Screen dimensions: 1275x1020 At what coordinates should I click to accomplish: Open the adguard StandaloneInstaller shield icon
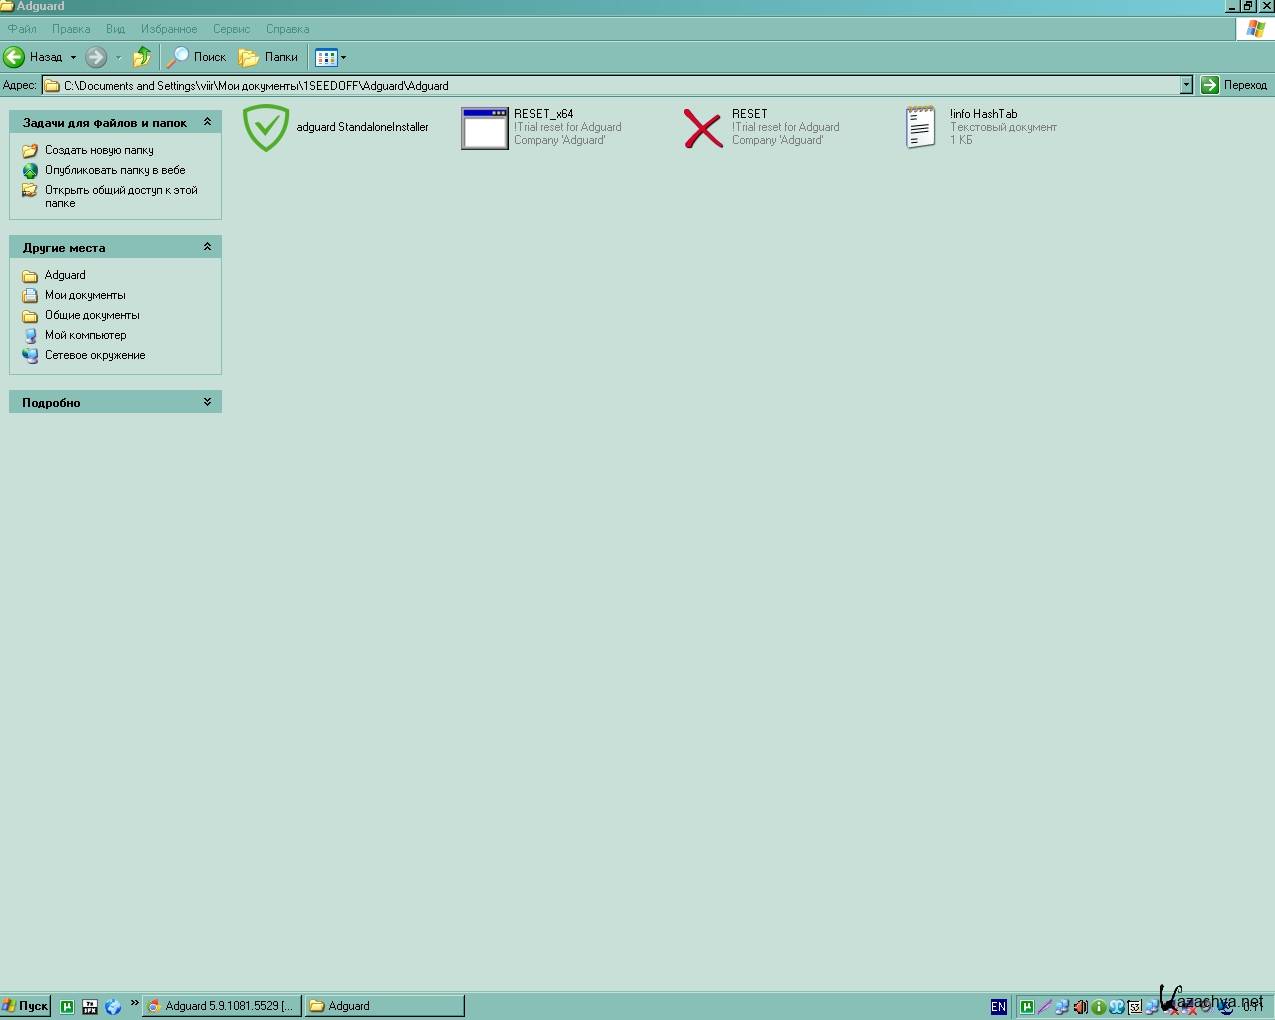click(x=266, y=128)
